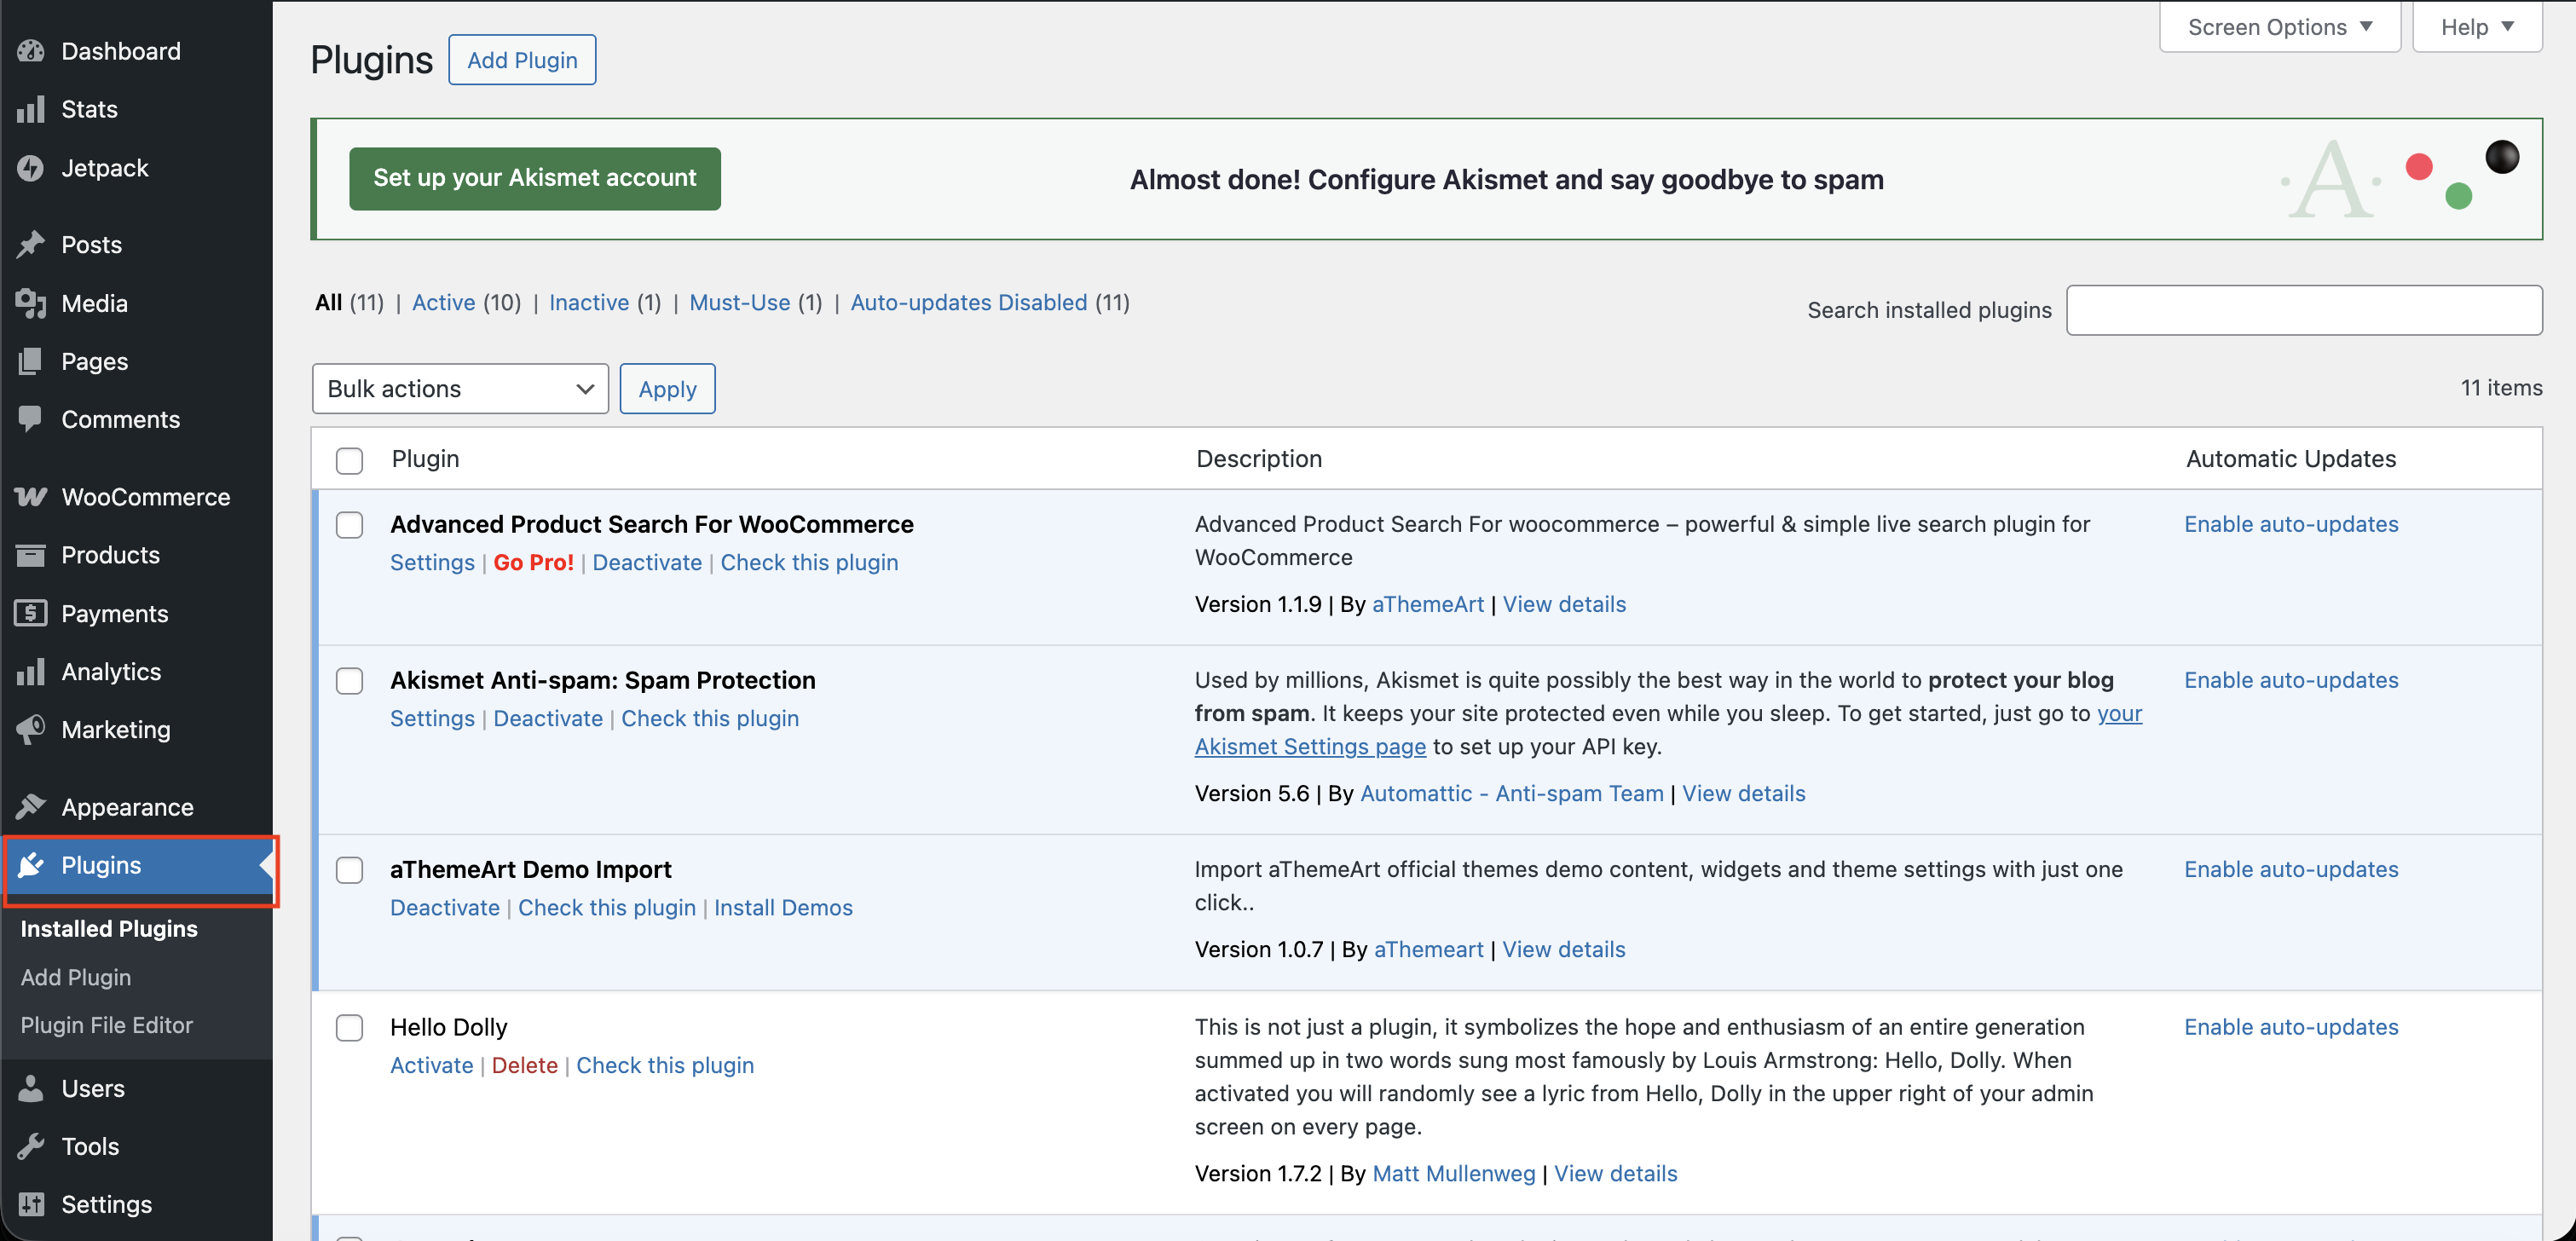This screenshot has width=2576, height=1241.
Task: Click the Dashboard gauge icon in sidebar
Action: (31, 51)
